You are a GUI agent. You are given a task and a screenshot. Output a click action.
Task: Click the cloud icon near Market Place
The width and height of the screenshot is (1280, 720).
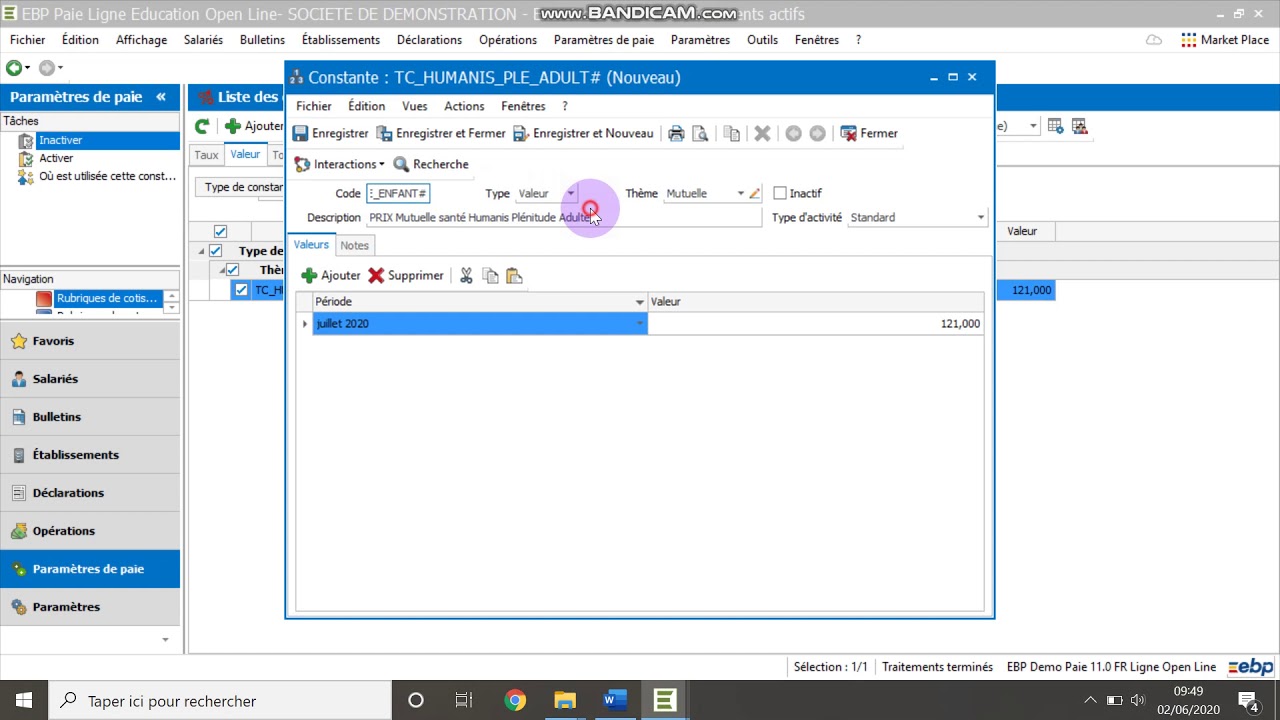click(x=1154, y=40)
